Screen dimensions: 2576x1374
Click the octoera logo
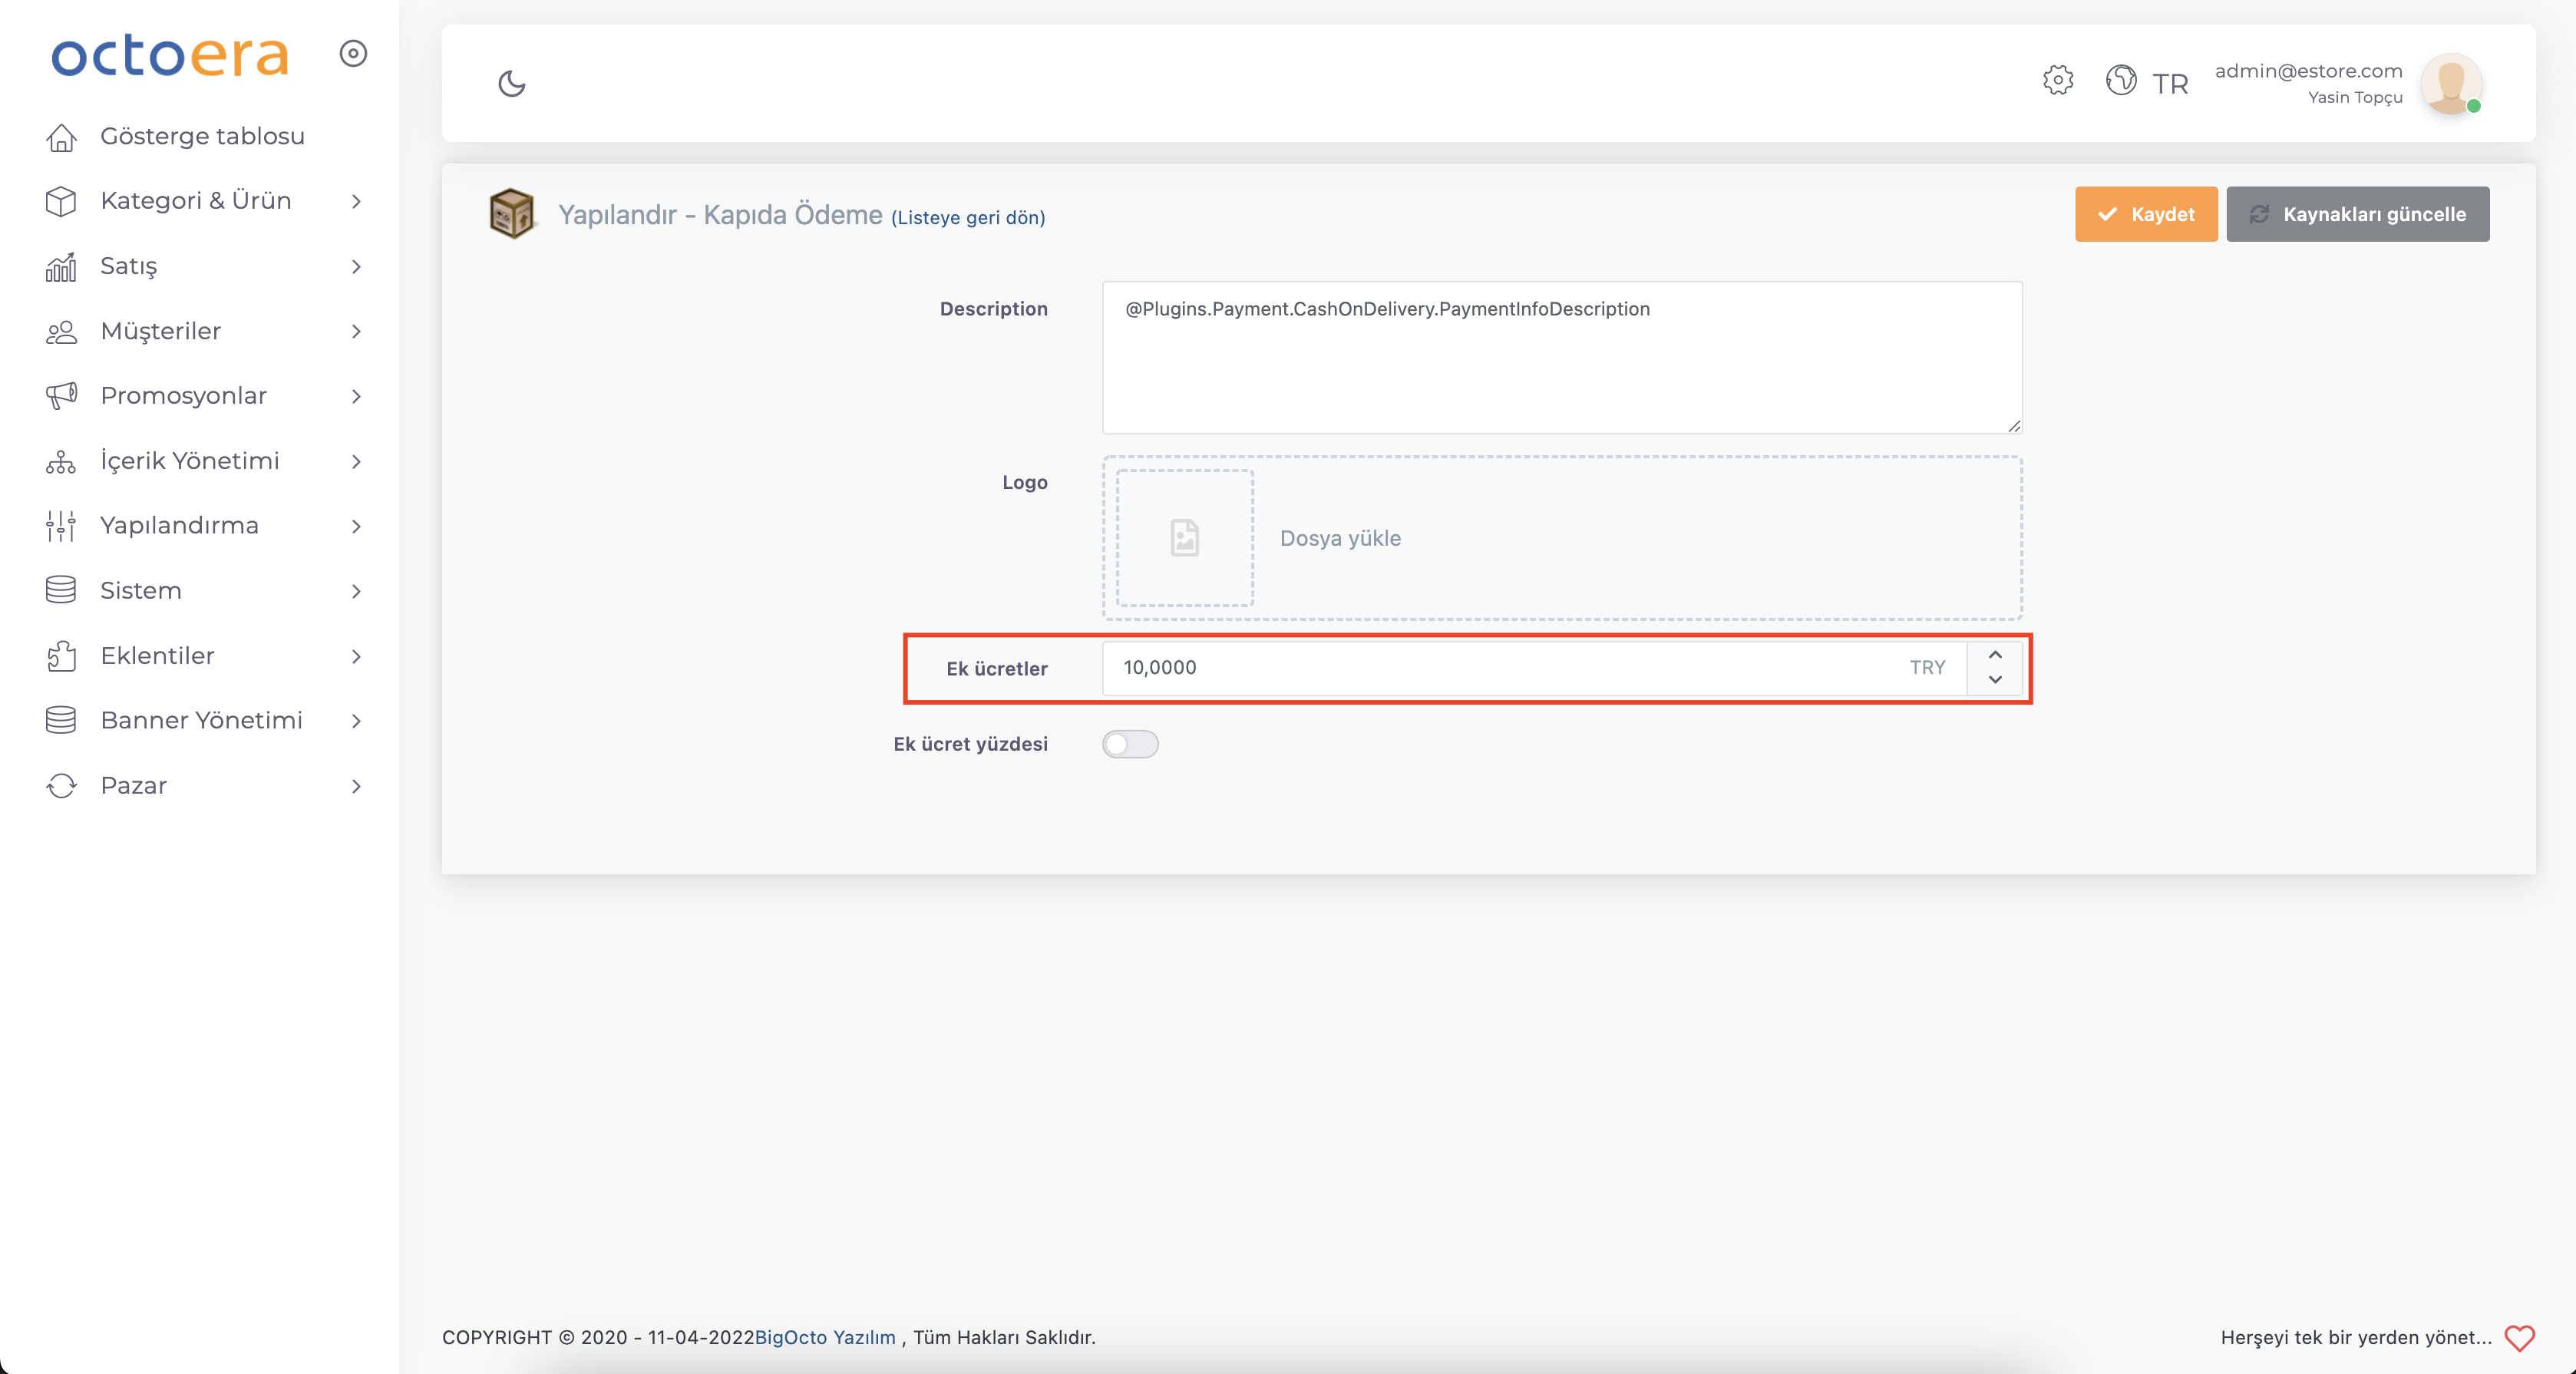click(170, 55)
